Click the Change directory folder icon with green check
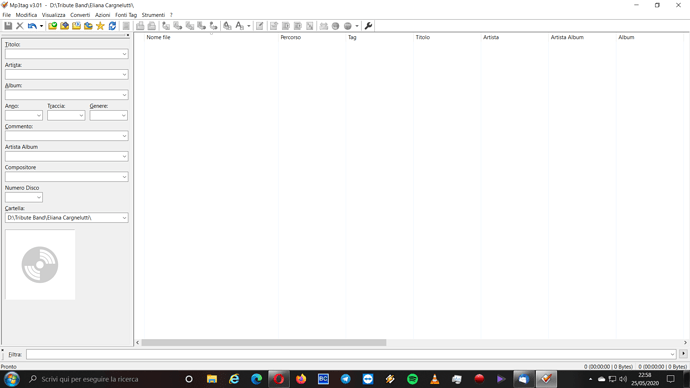 point(52,26)
